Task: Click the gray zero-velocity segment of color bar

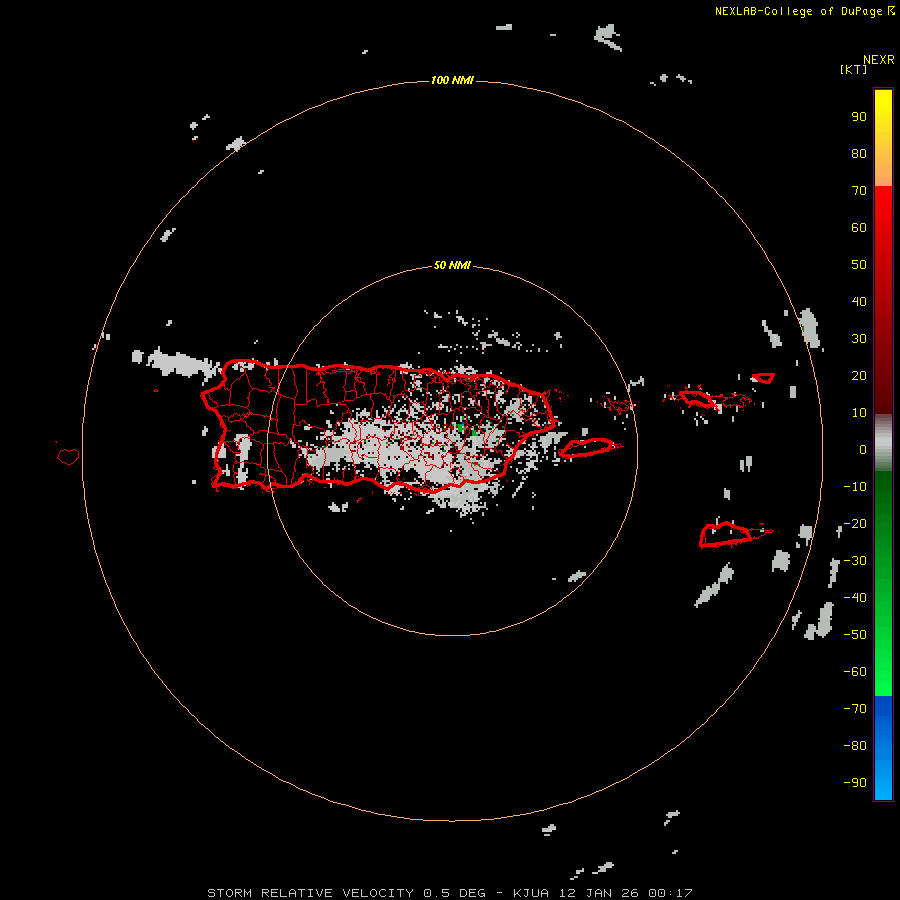Action: coord(883,443)
